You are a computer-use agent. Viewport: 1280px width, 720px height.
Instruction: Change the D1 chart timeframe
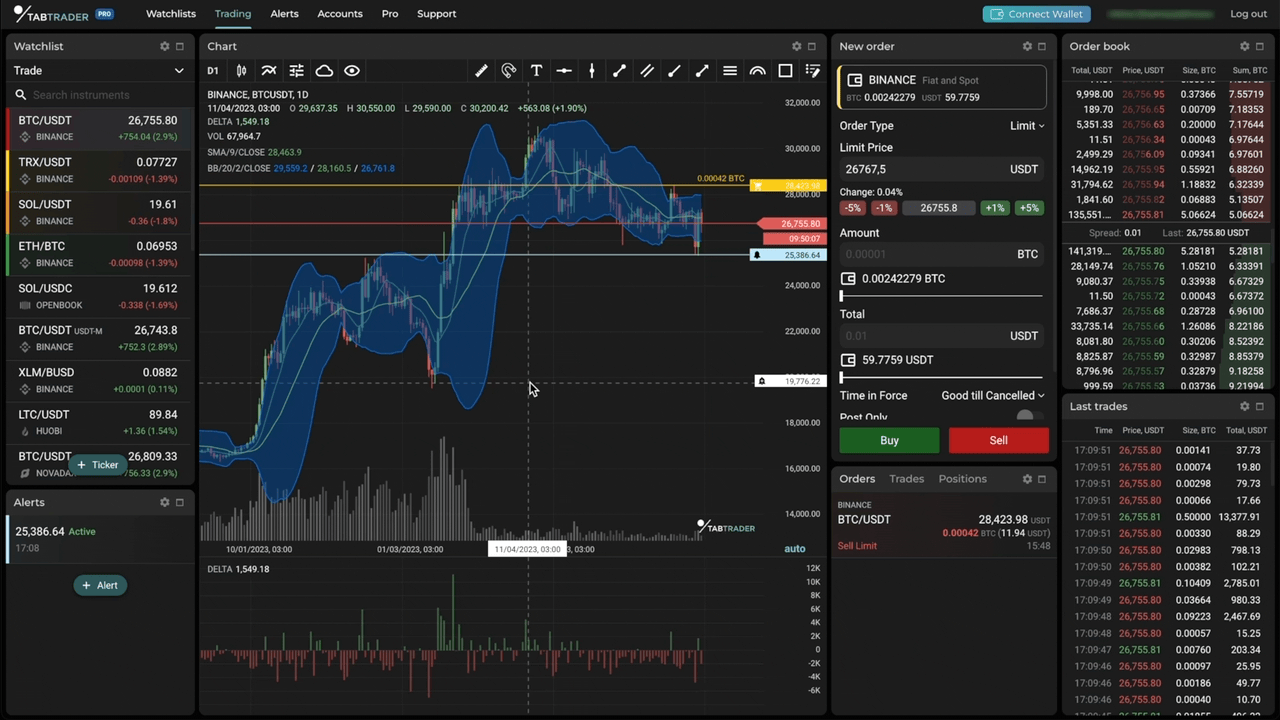pyautogui.click(x=213, y=71)
